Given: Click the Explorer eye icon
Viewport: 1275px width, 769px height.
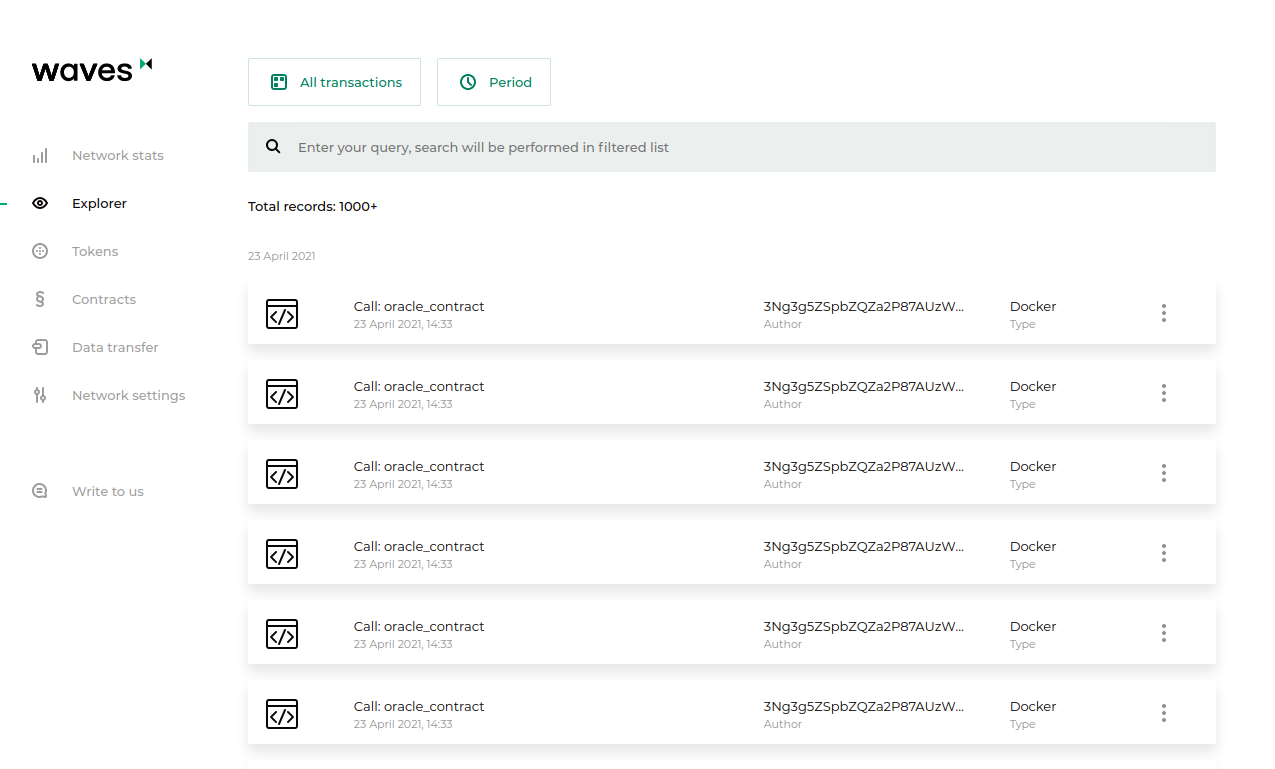Looking at the screenshot, I should (x=40, y=203).
